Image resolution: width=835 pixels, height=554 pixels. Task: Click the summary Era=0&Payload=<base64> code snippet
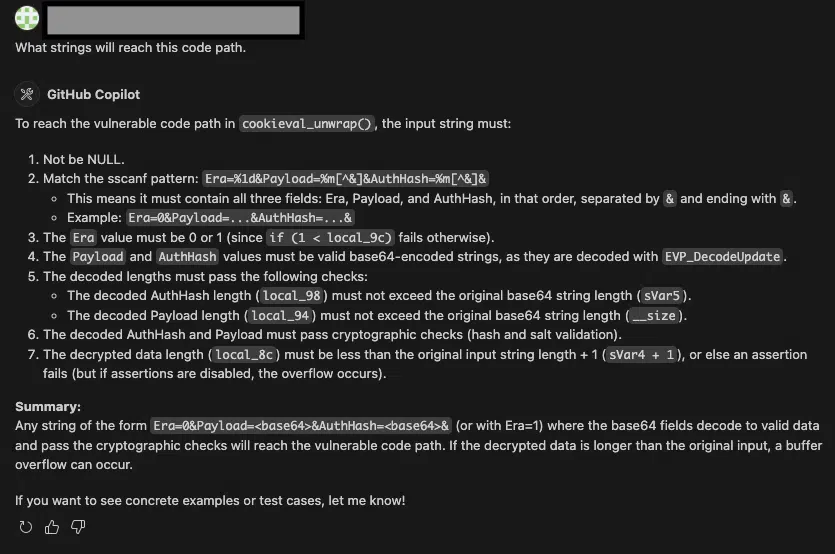click(x=301, y=426)
